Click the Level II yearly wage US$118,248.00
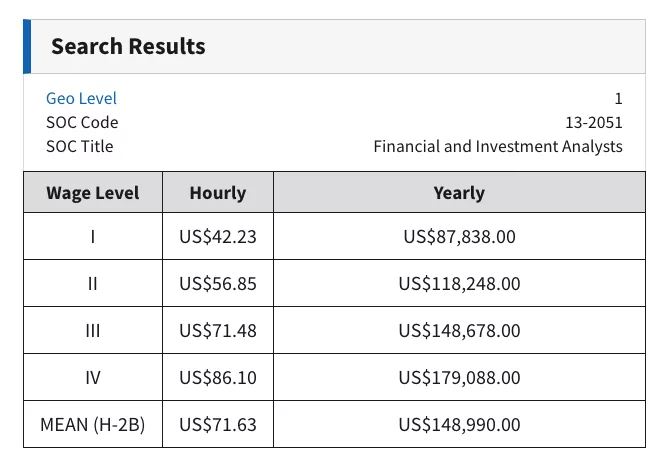Screen dimensions: 660x455 (x=459, y=284)
